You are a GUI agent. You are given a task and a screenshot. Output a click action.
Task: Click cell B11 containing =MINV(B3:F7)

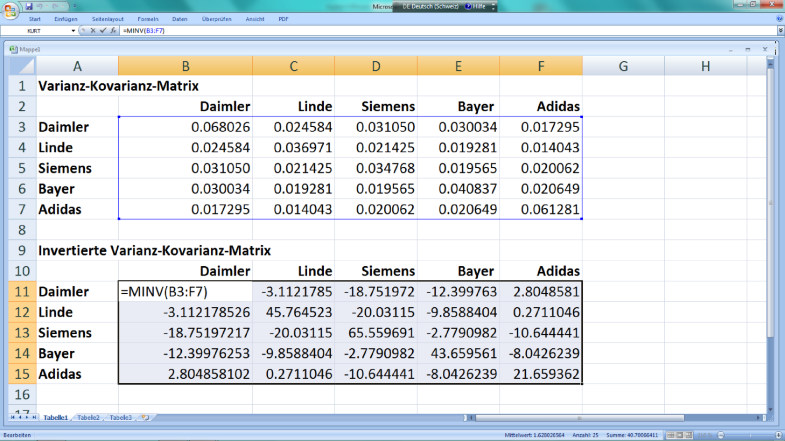(185, 291)
